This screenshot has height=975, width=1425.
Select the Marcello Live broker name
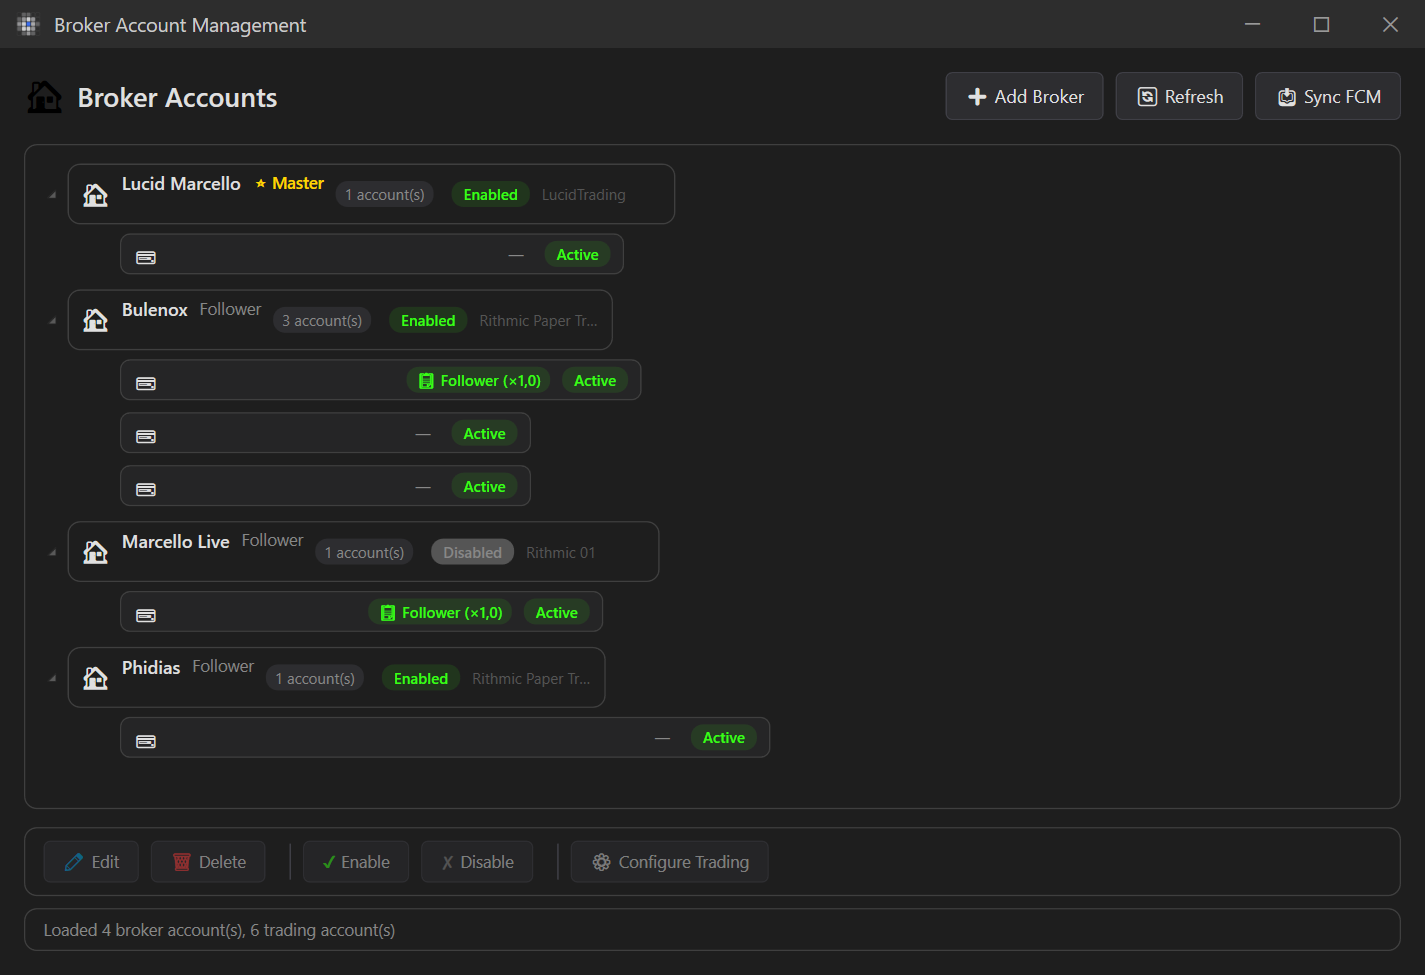tap(176, 542)
